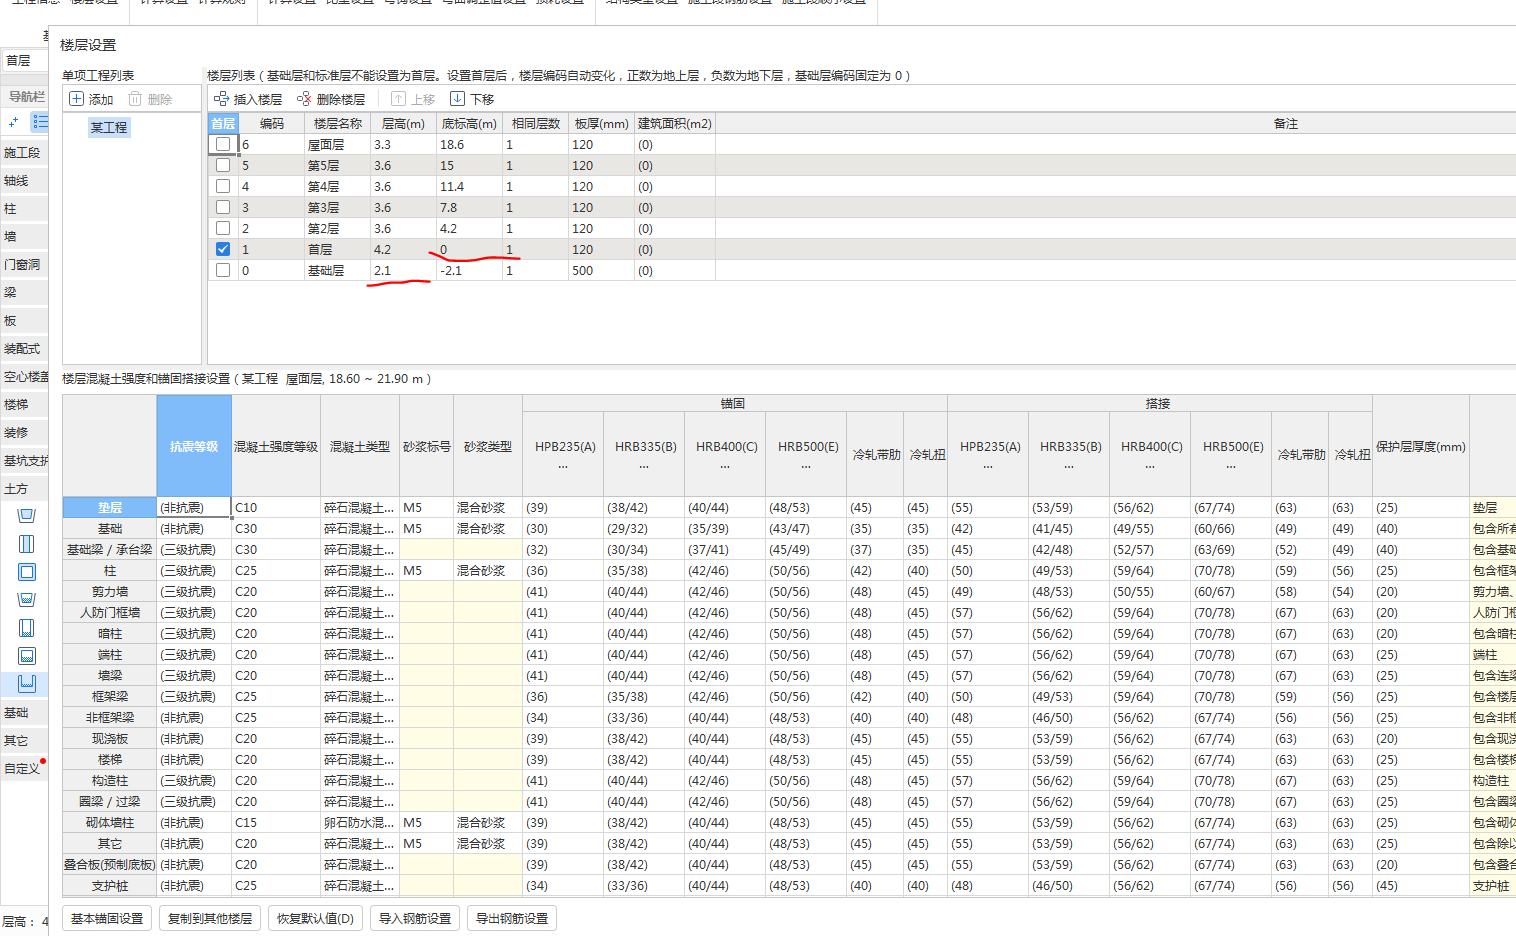This screenshot has height=936, width=1516.
Task: Click the 建筑面积(m2) column header
Action: click(675, 123)
